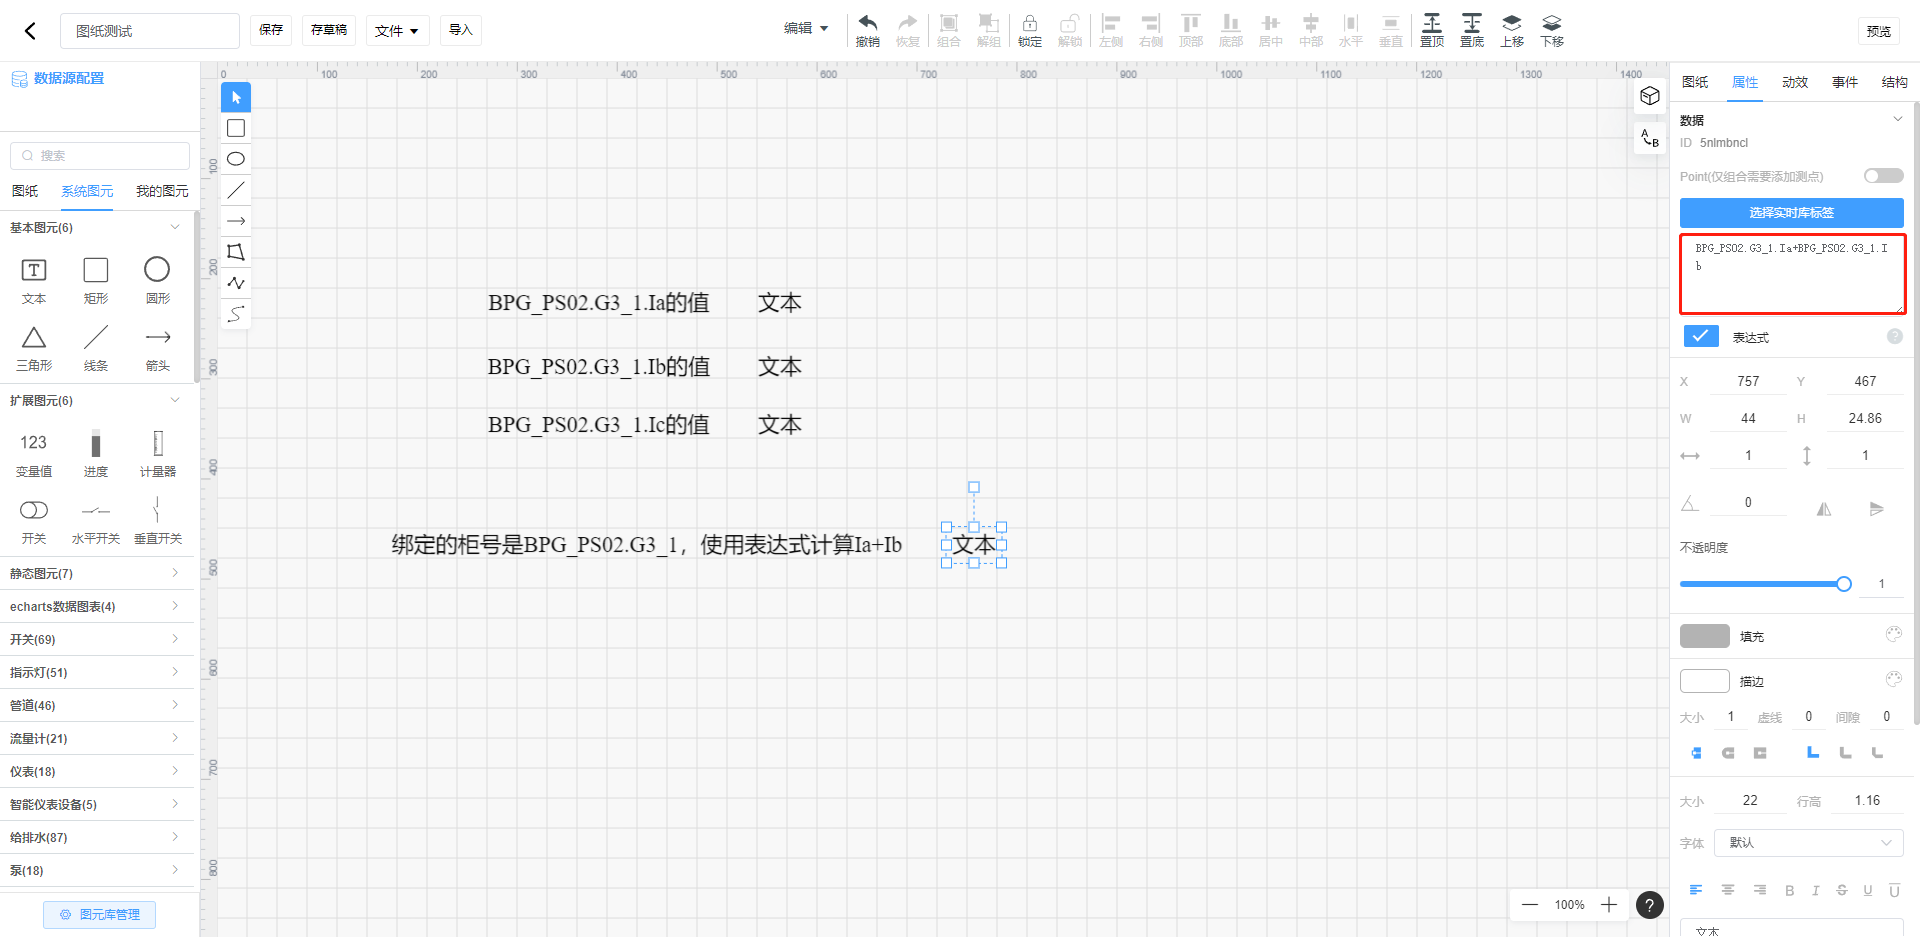Screen dimensions: 1920x937
Task: Collapse the 基本图元(6) section
Action: [x=175, y=227]
